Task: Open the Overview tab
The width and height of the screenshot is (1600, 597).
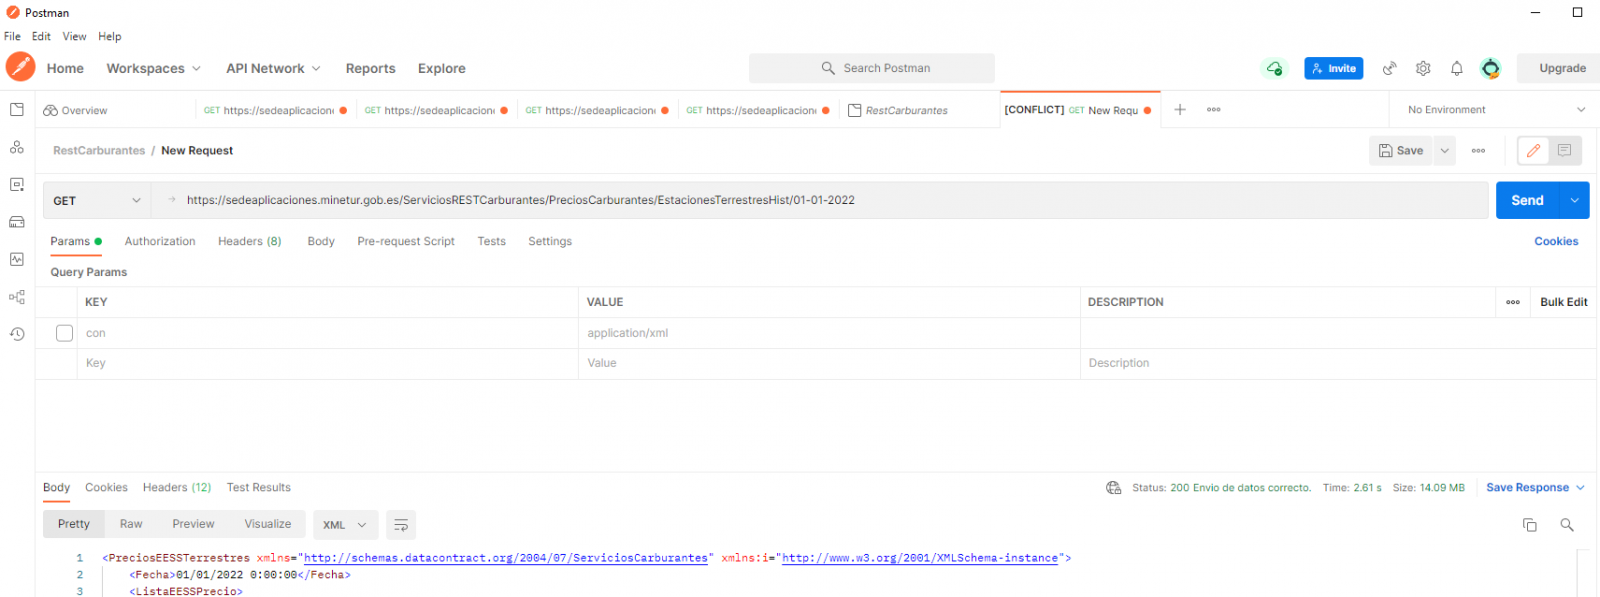Action: 75,110
